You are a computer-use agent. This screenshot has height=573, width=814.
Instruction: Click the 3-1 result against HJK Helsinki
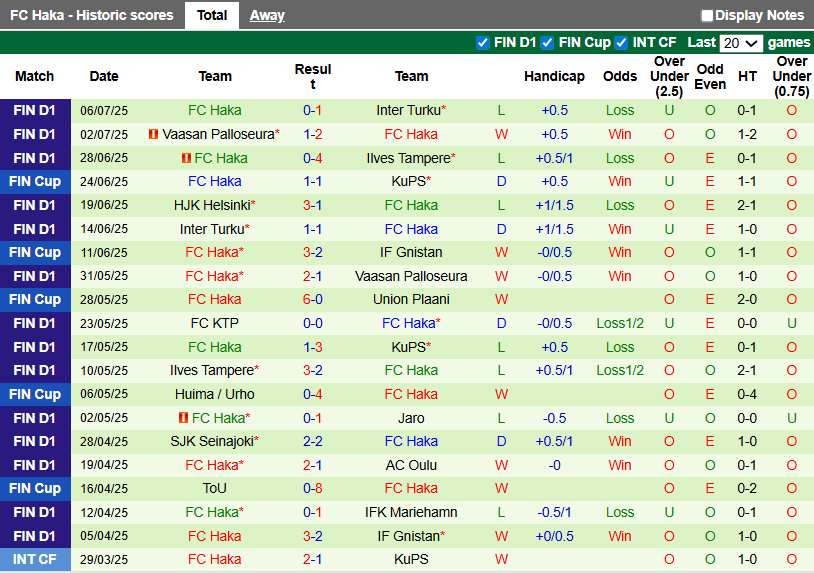(x=313, y=205)
